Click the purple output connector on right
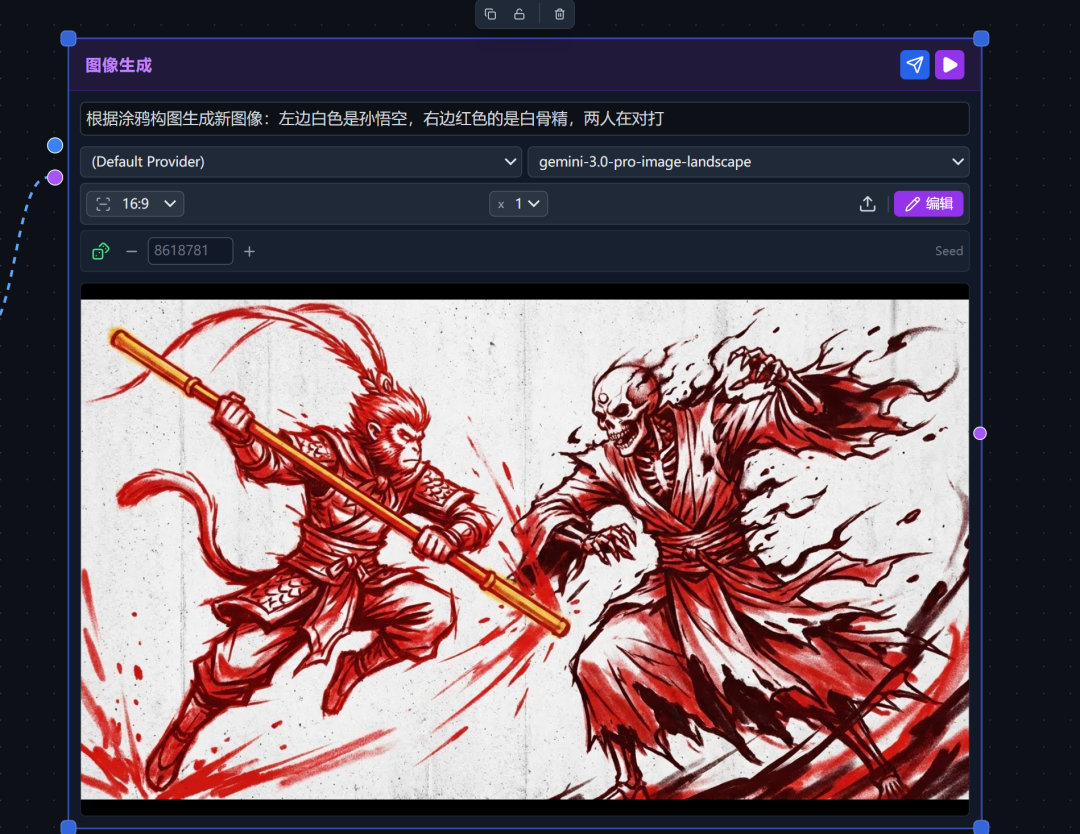This screenshot has width=1080, height=834. click(980, 433)
